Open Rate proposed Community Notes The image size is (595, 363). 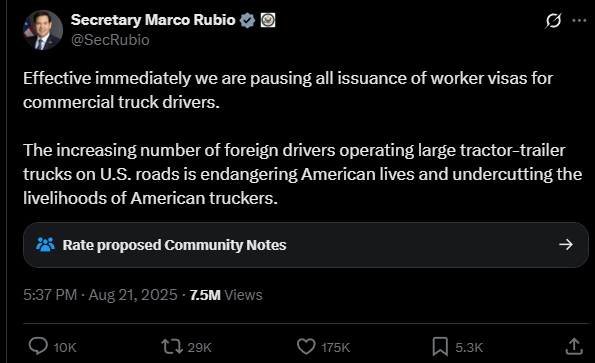point(306,245)
